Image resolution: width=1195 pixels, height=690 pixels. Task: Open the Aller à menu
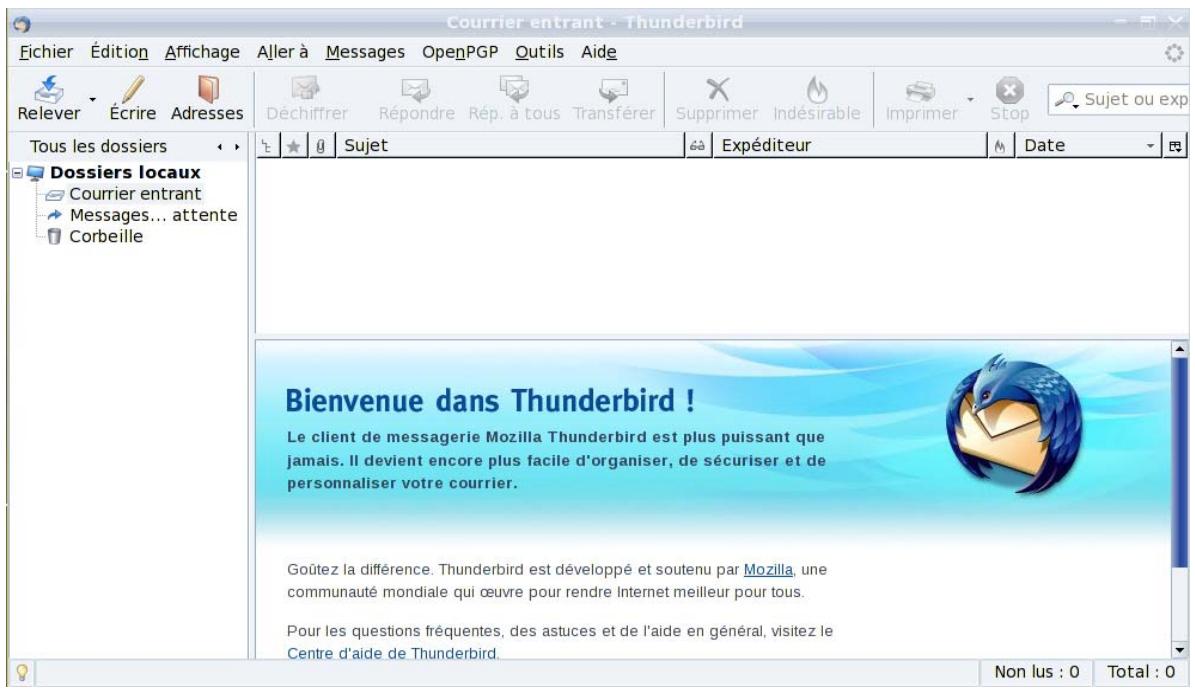pyautogui.click(x=282, y=52)
